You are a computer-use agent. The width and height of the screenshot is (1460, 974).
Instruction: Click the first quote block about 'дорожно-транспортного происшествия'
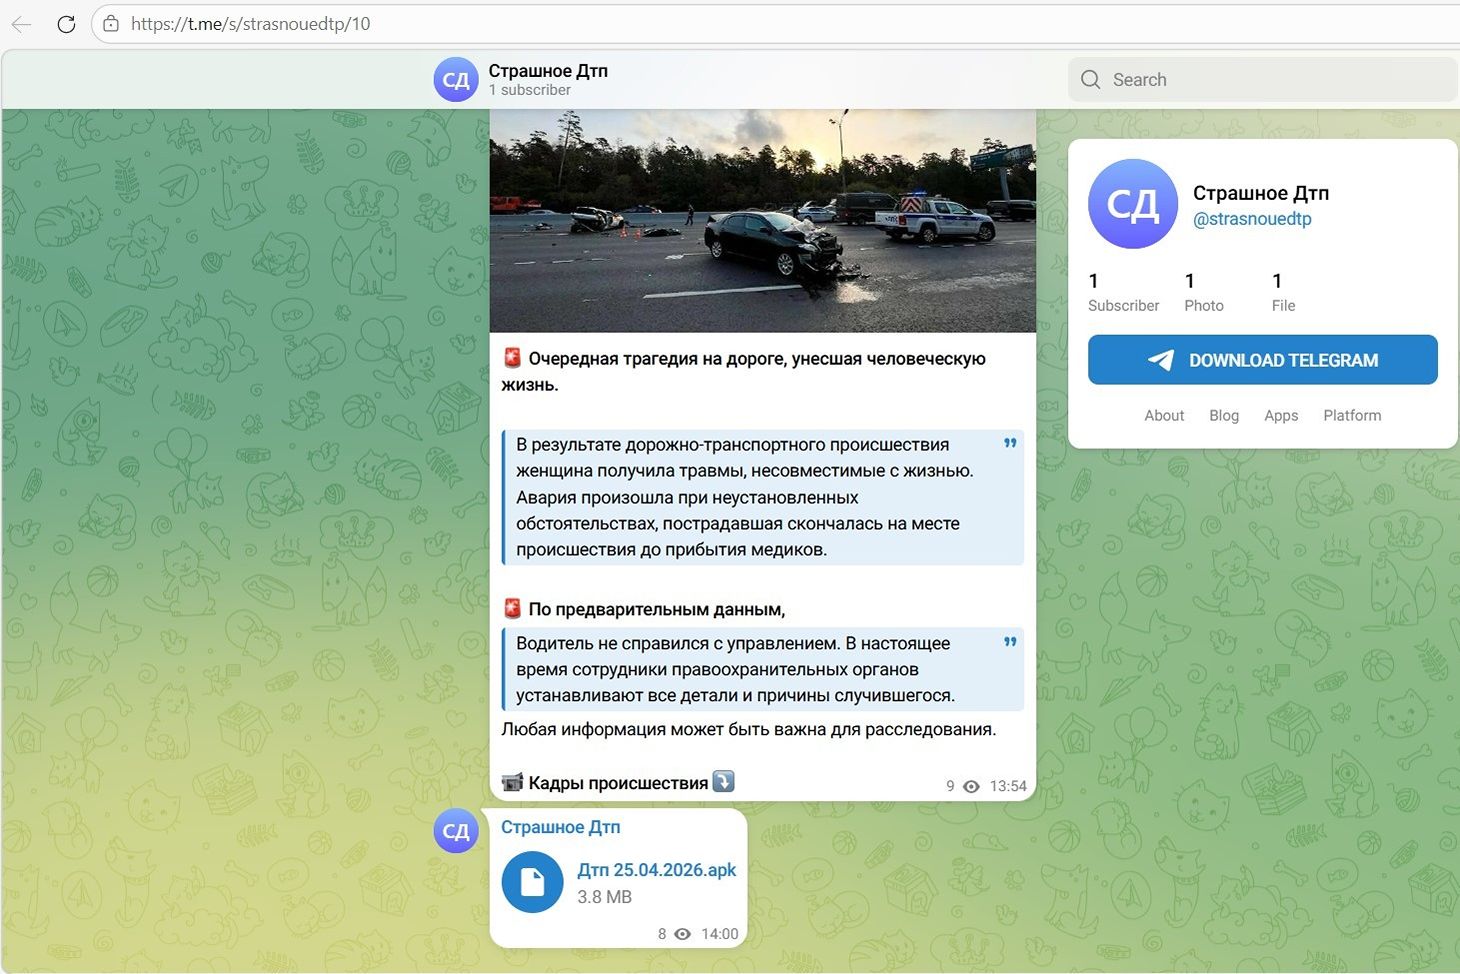(x=763, y=497)
